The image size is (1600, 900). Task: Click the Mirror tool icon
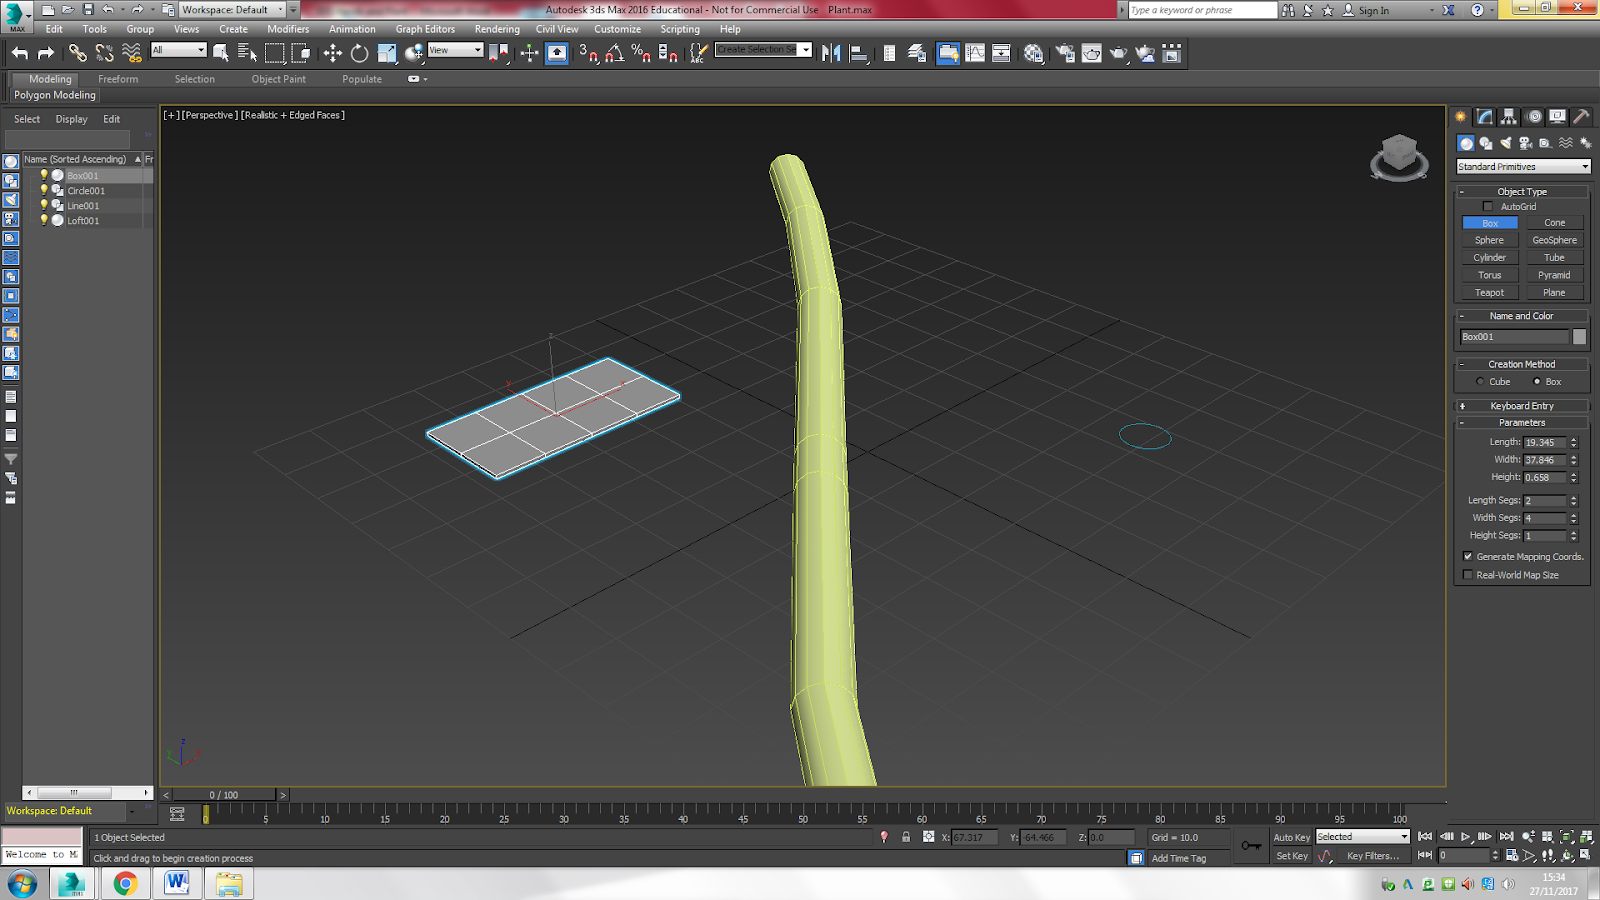pyautogui.click(x=831, y=53)
